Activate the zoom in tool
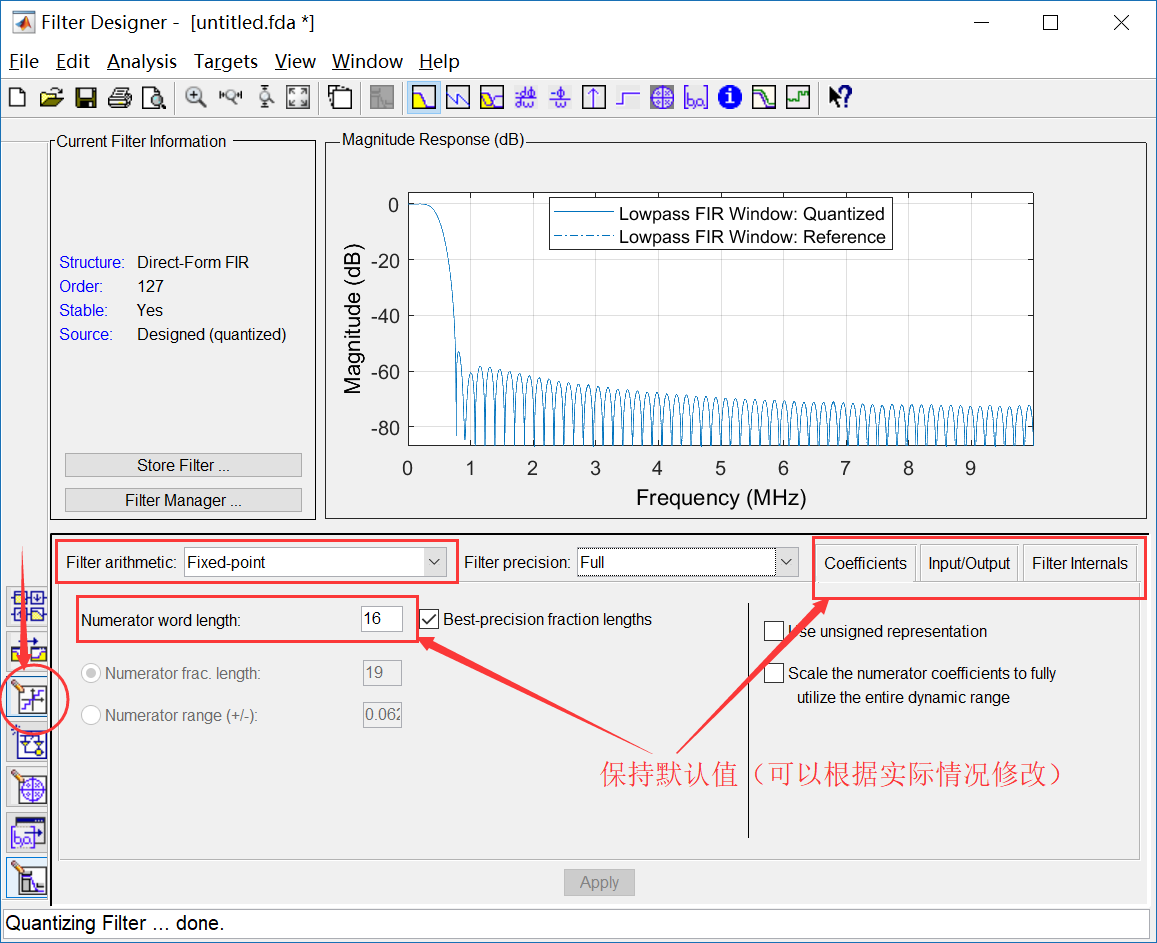The height and width of the screenshot is (943, 1157). [x=196, y=97]
